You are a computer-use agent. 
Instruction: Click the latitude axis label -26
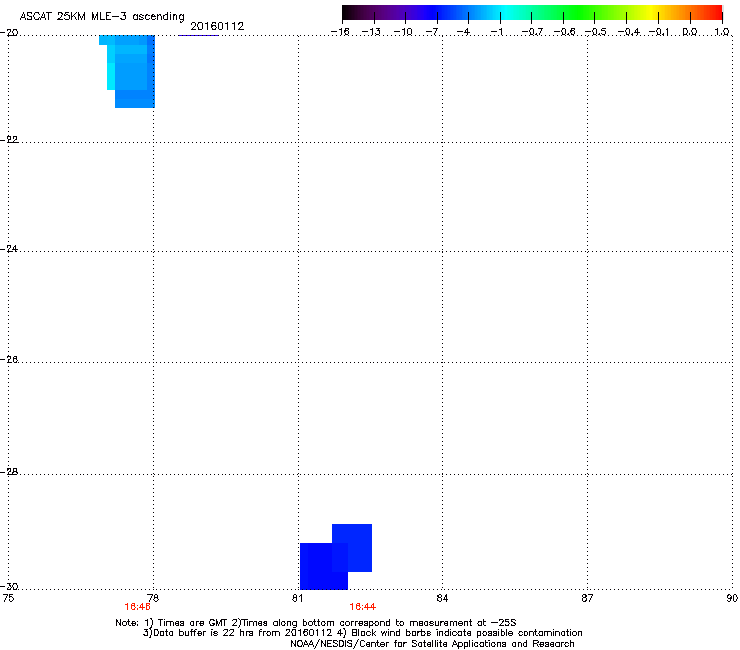point(9,360)
